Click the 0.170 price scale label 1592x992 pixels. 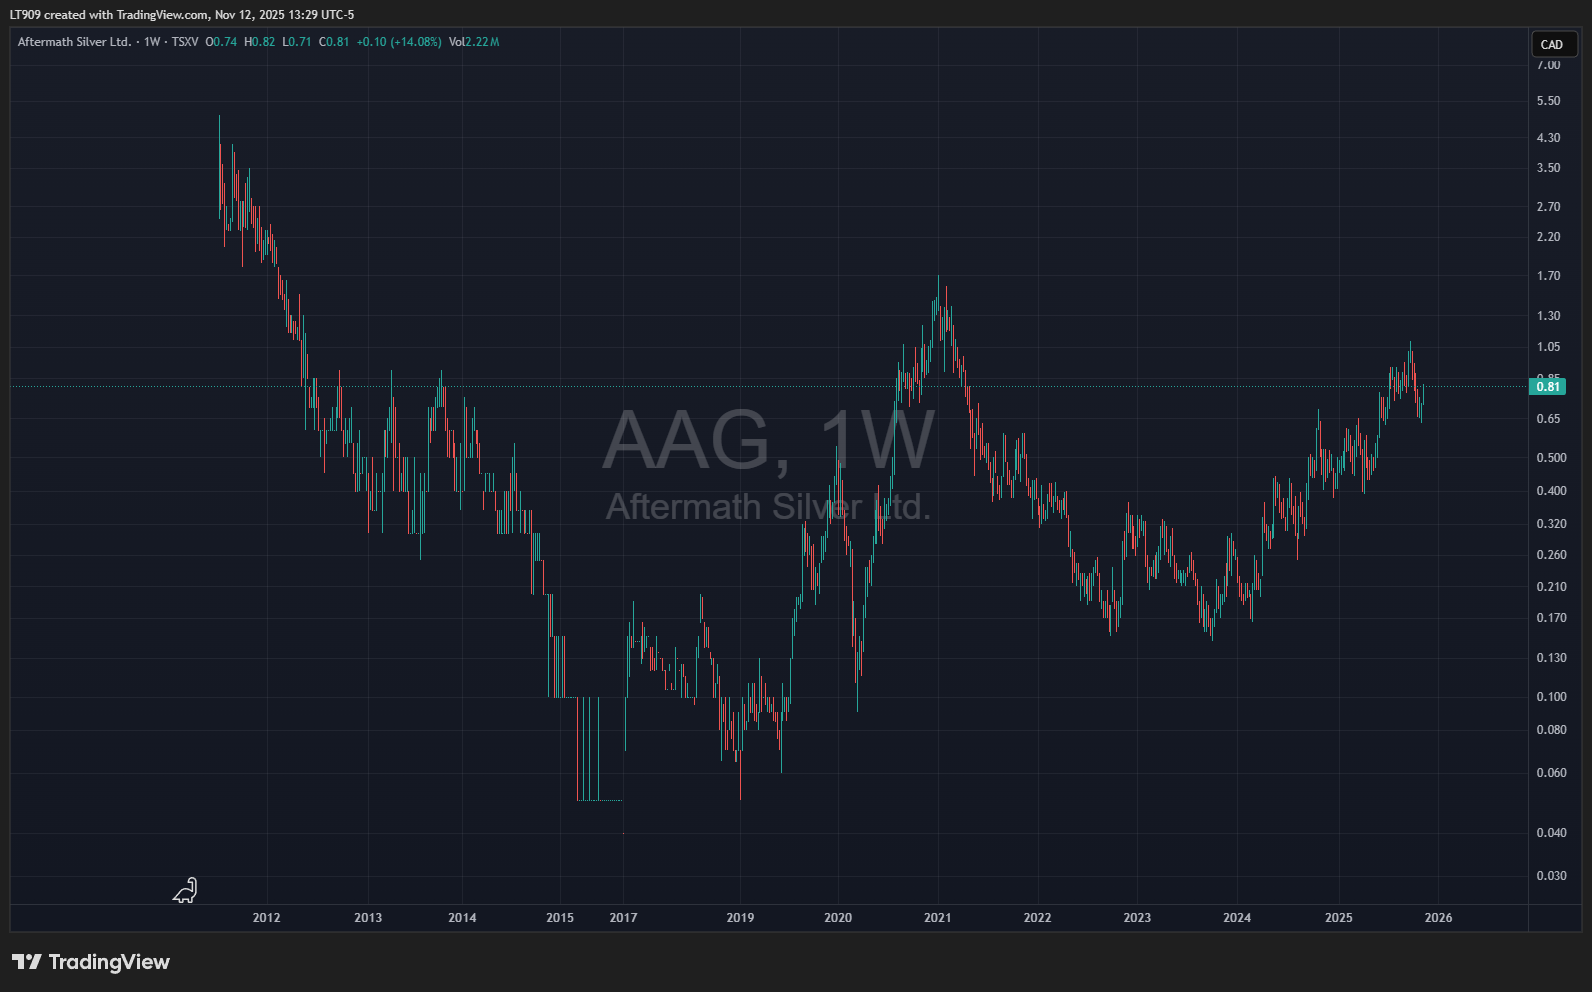(1551, 618)
